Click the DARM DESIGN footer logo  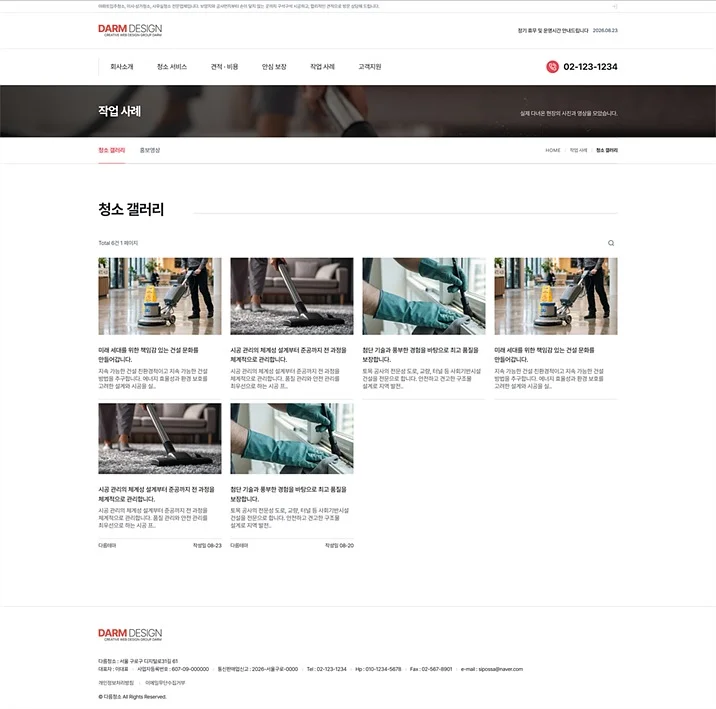point(130,634)
